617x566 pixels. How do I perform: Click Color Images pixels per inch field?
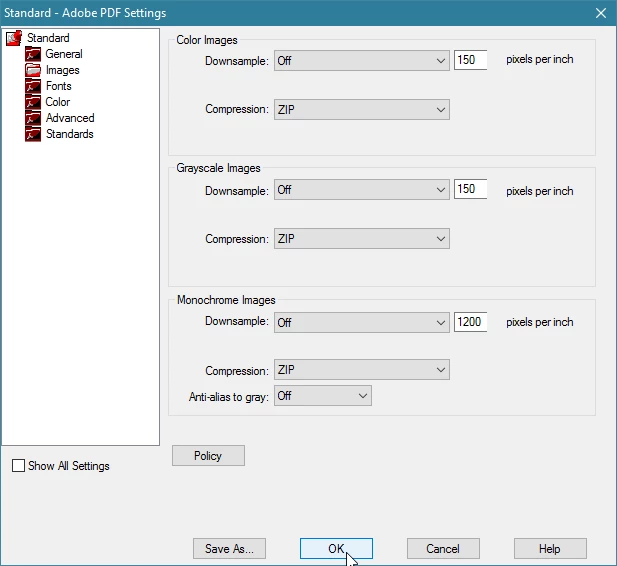pos(471,60)
